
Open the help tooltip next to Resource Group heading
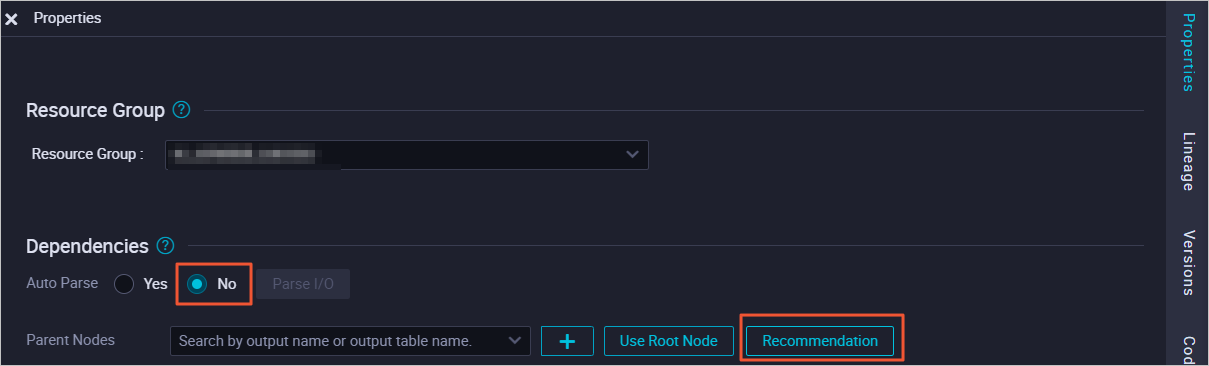coord(181,109)
